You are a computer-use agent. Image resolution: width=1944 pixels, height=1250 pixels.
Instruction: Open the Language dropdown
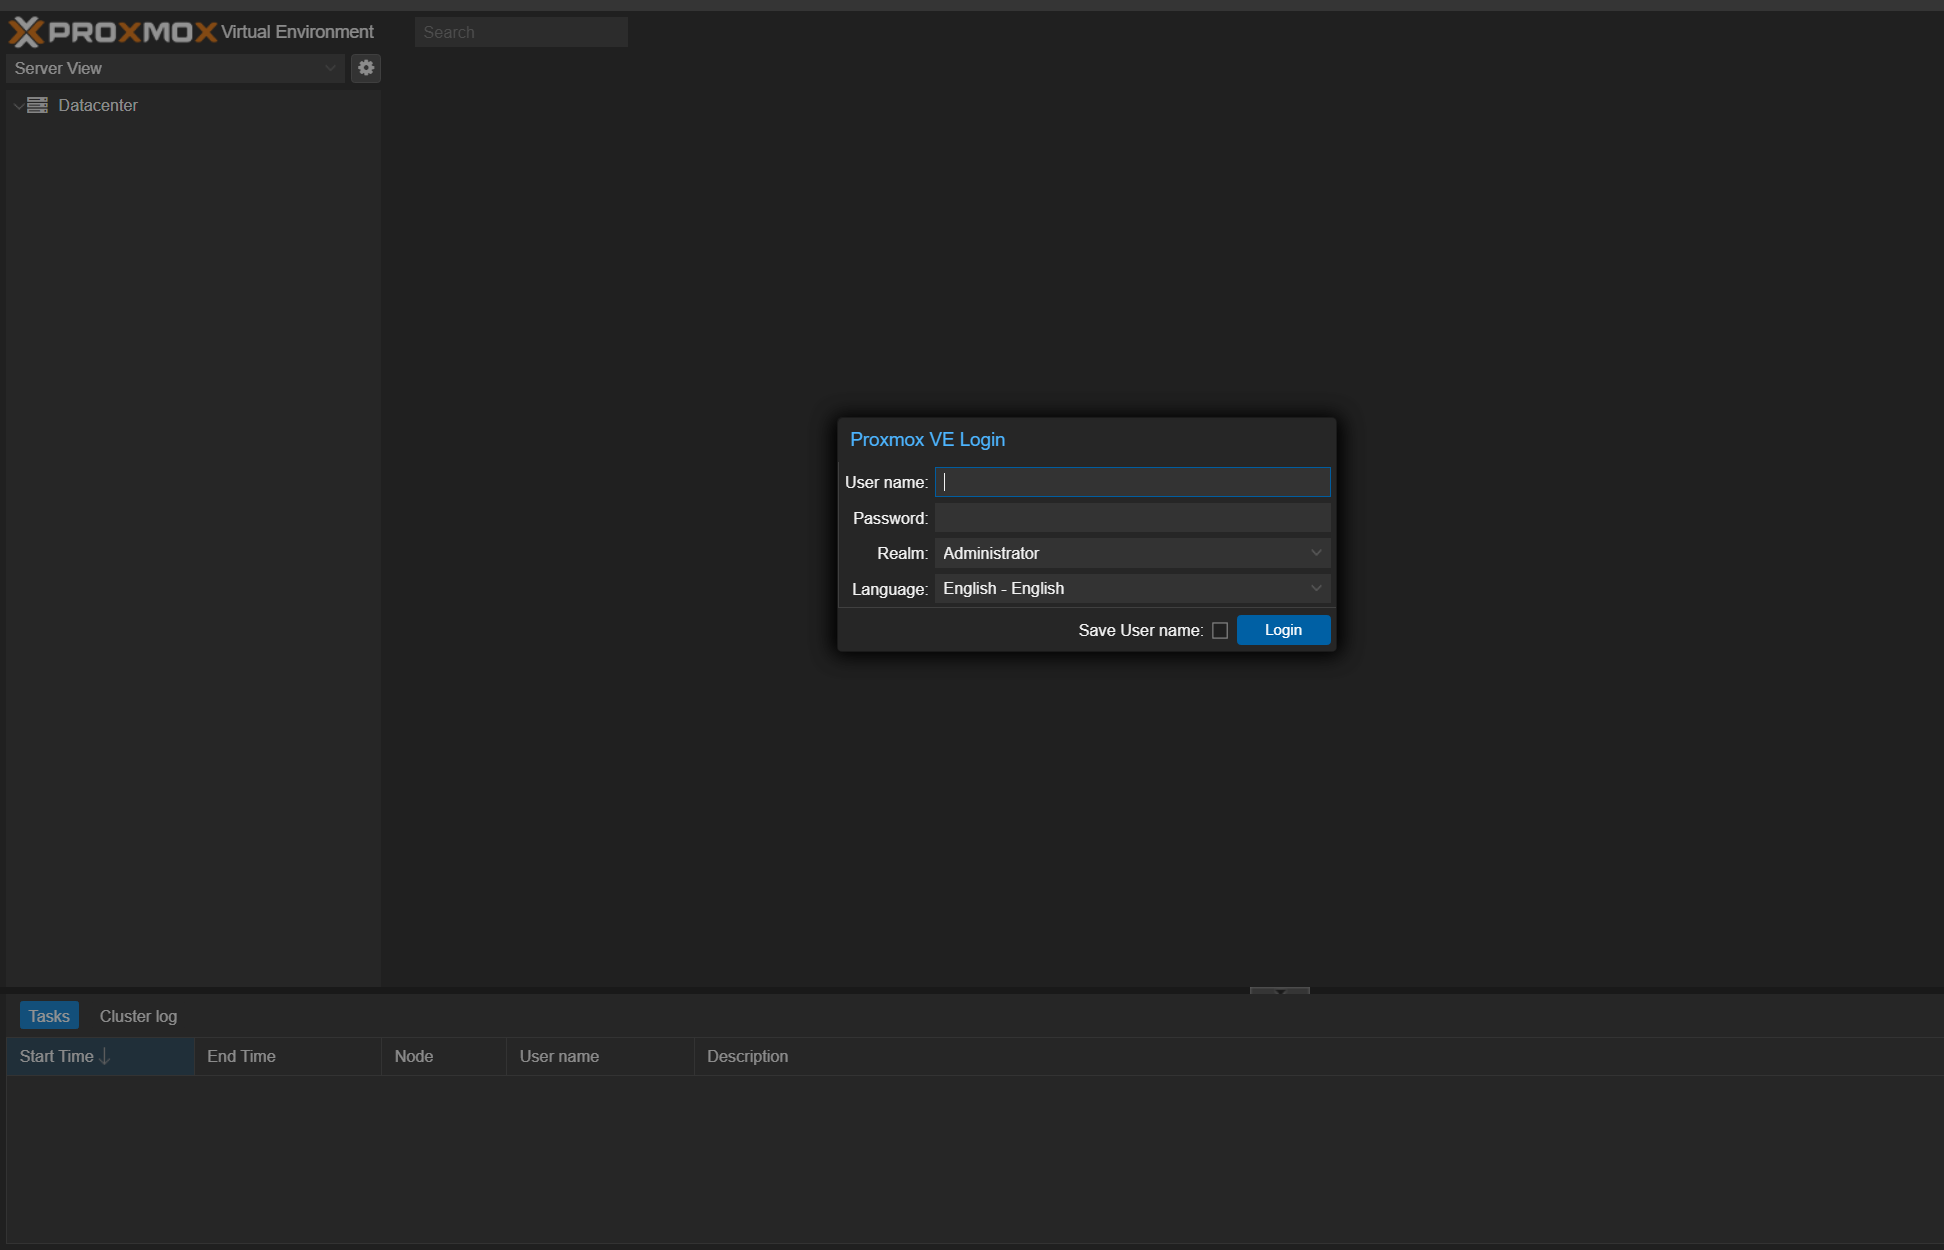click(x=1132, y=589)
